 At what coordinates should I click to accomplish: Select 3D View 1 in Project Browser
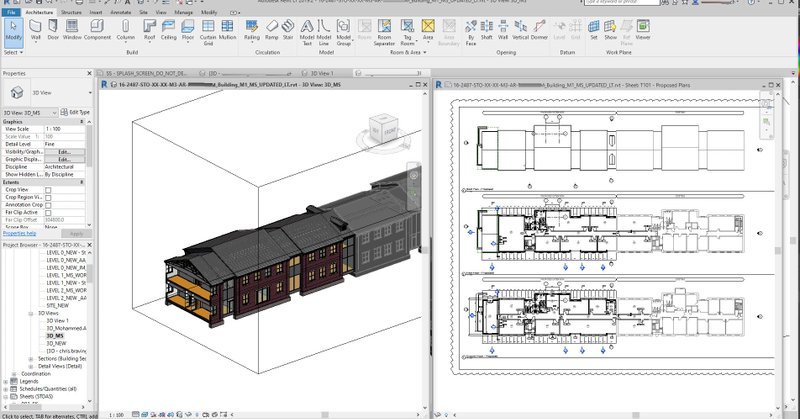[x=58, y=321]
